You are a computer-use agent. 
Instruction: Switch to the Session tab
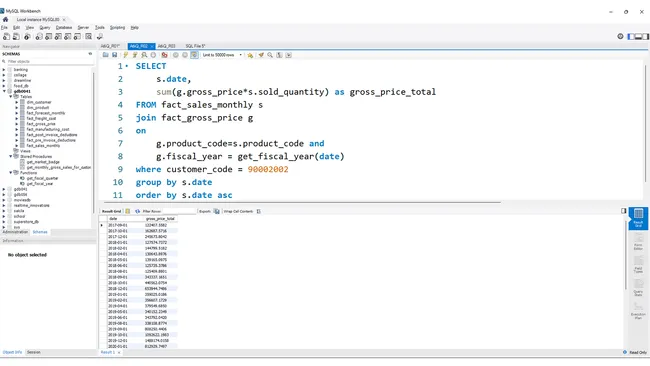tap(34, 352)
